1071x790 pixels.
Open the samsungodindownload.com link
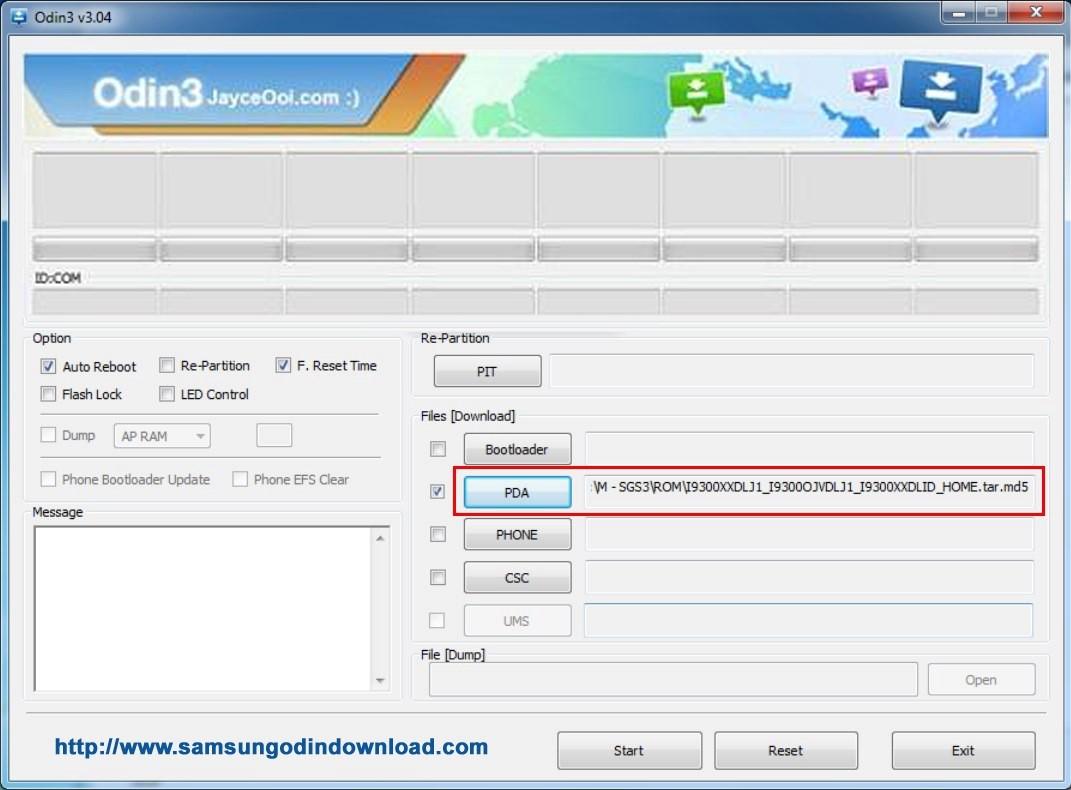[x=271, y=747]
